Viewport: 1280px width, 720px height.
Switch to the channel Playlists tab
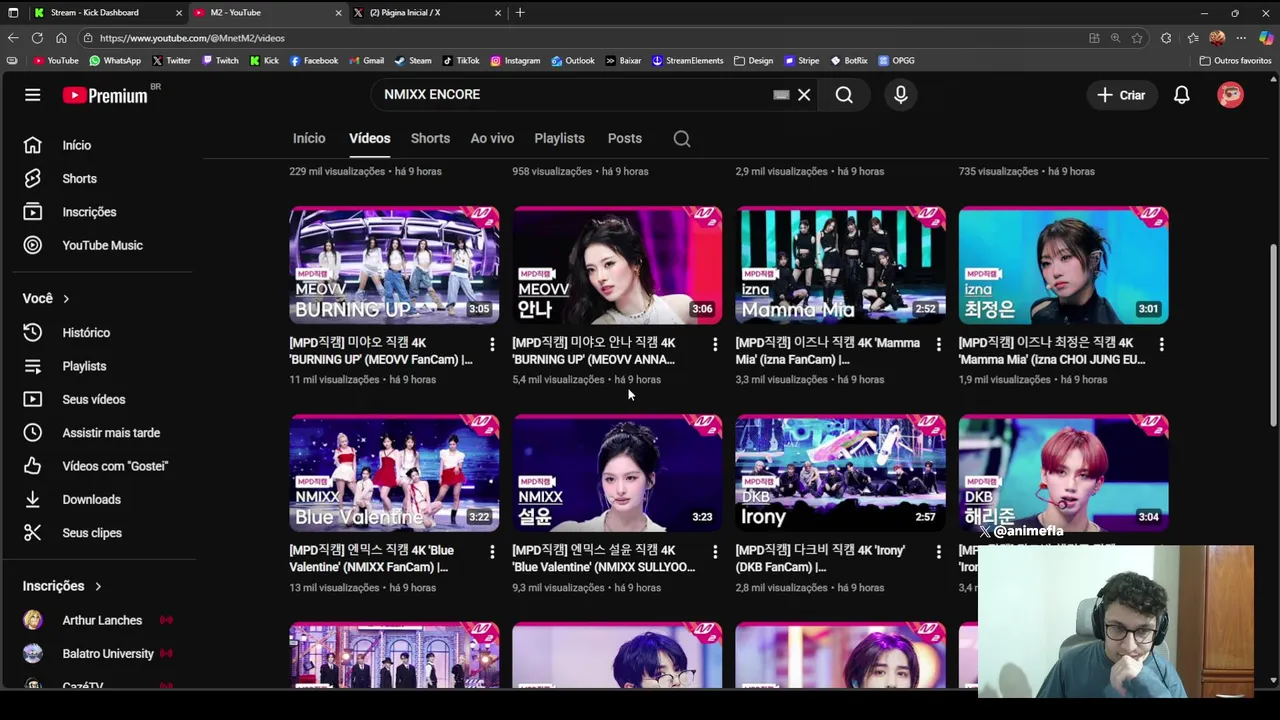(x=559, y=138)
